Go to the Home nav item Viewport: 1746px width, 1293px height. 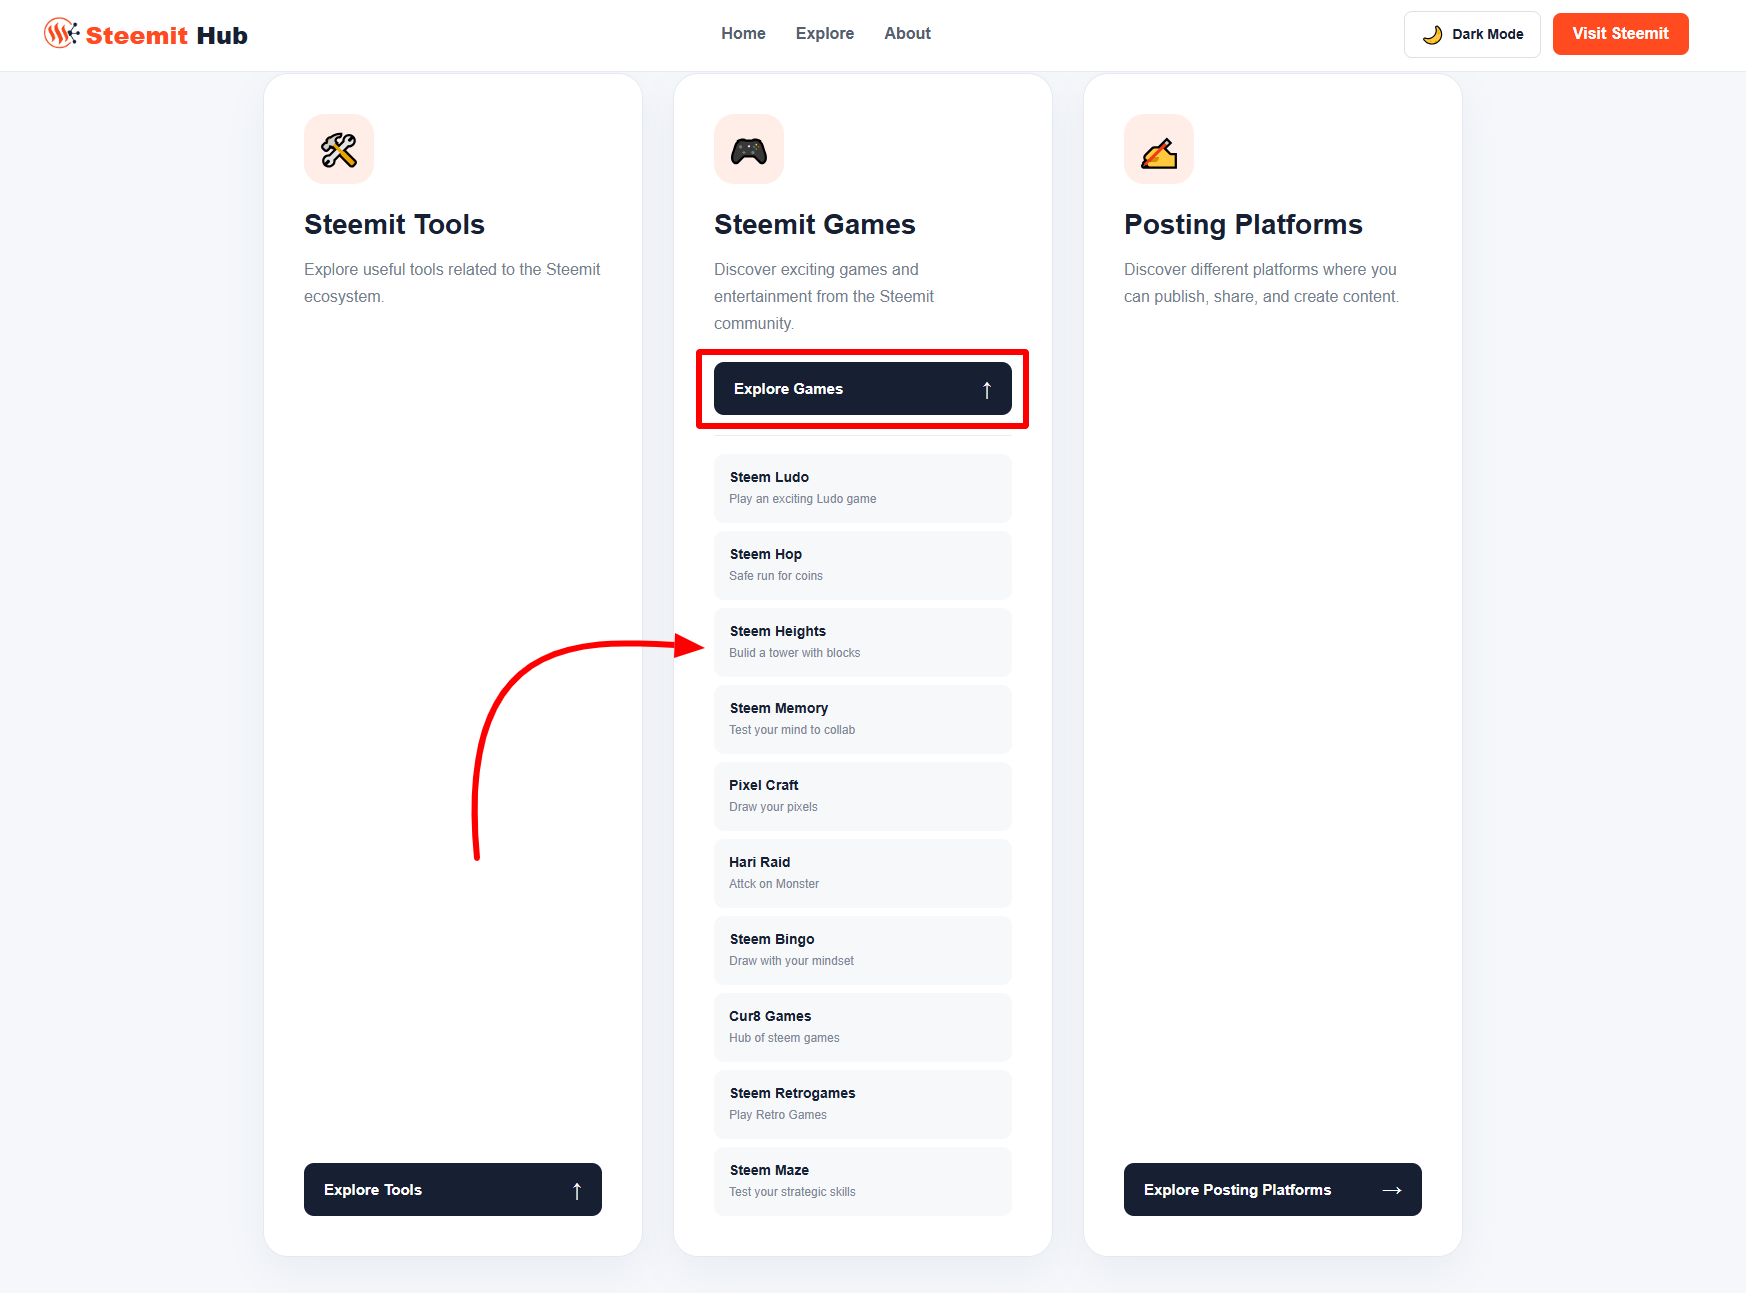743,34
